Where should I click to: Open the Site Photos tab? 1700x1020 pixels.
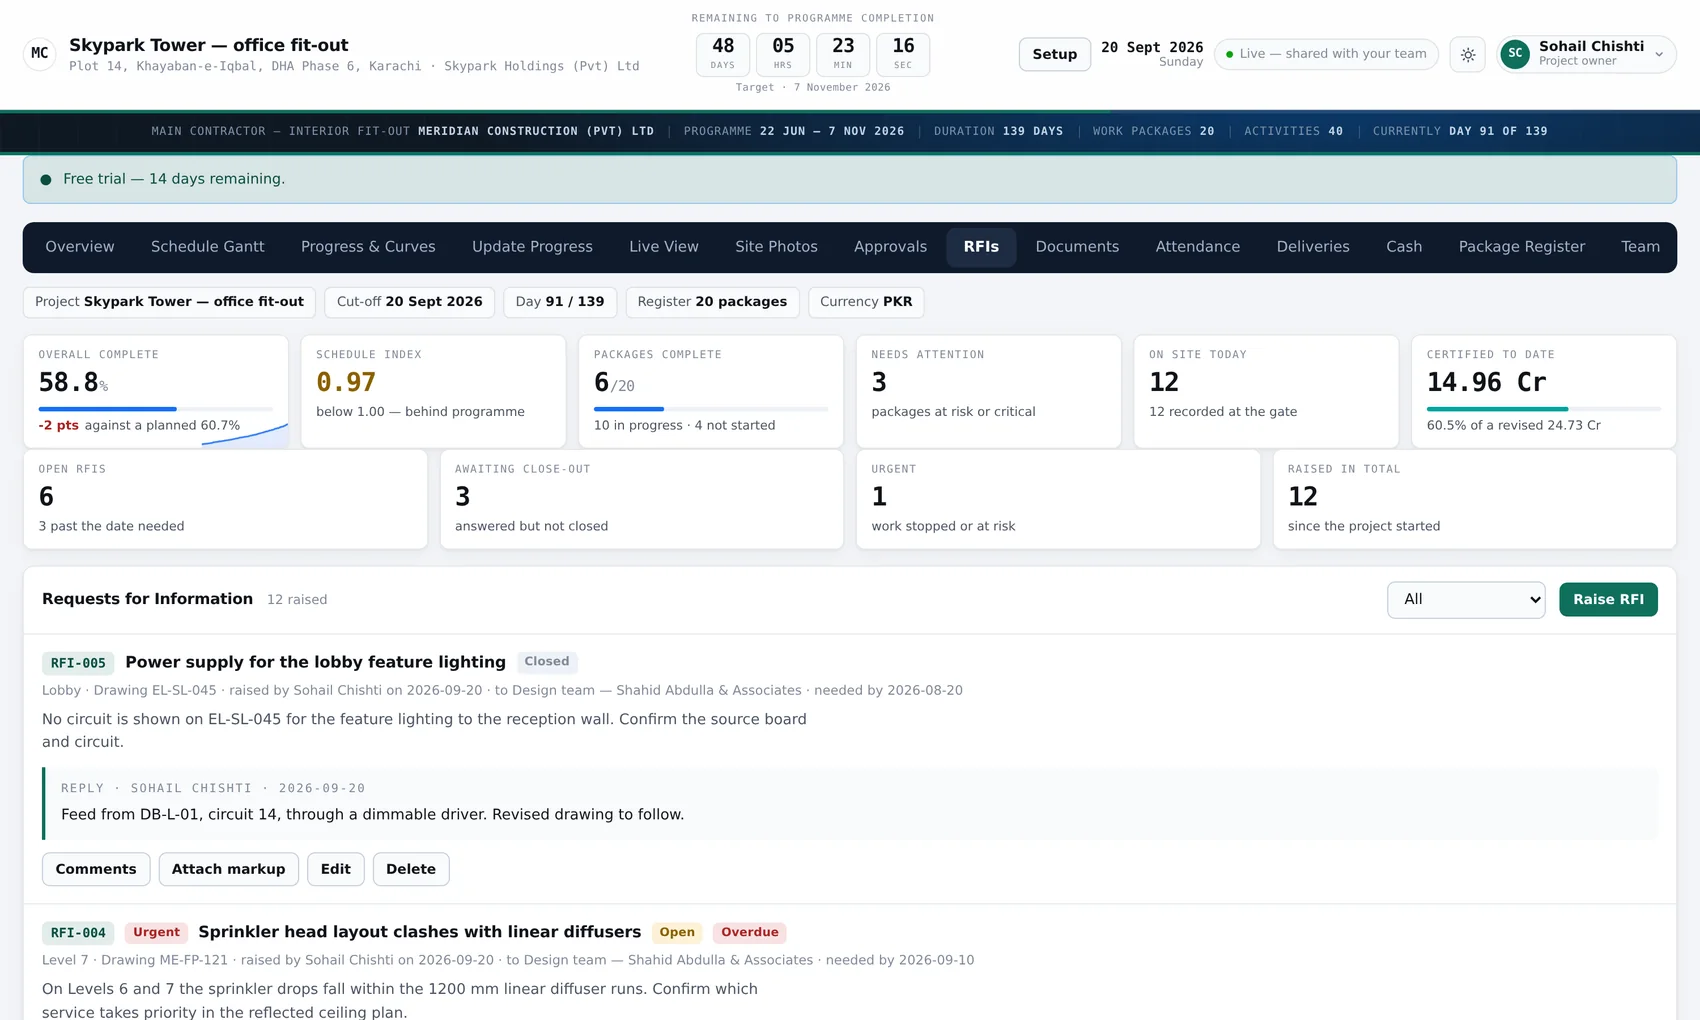pos(776,247)
